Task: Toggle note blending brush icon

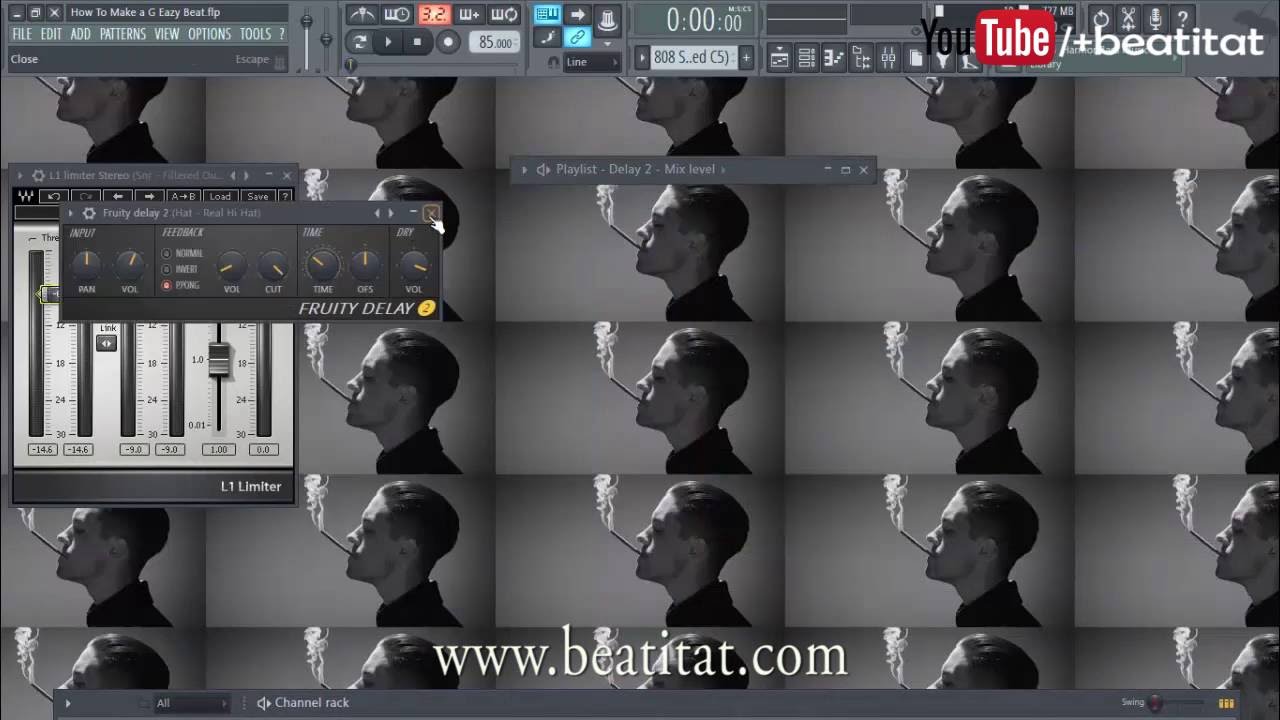Action: click(x=547, y=38)
